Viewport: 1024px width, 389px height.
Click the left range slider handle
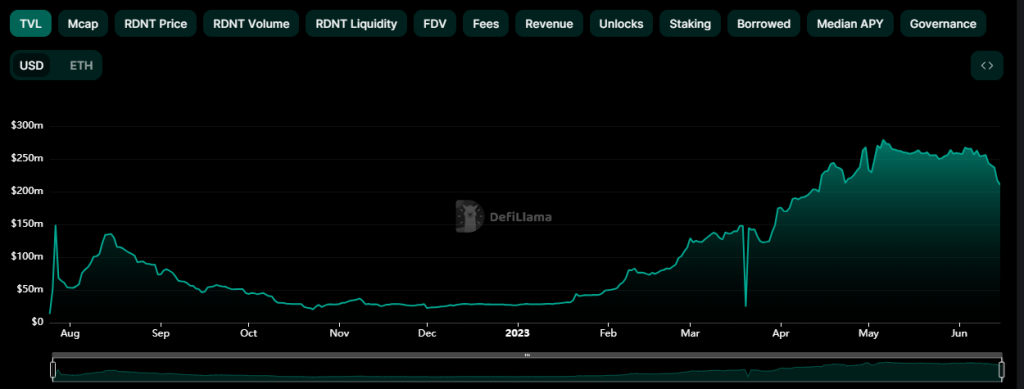click(53, 370)
